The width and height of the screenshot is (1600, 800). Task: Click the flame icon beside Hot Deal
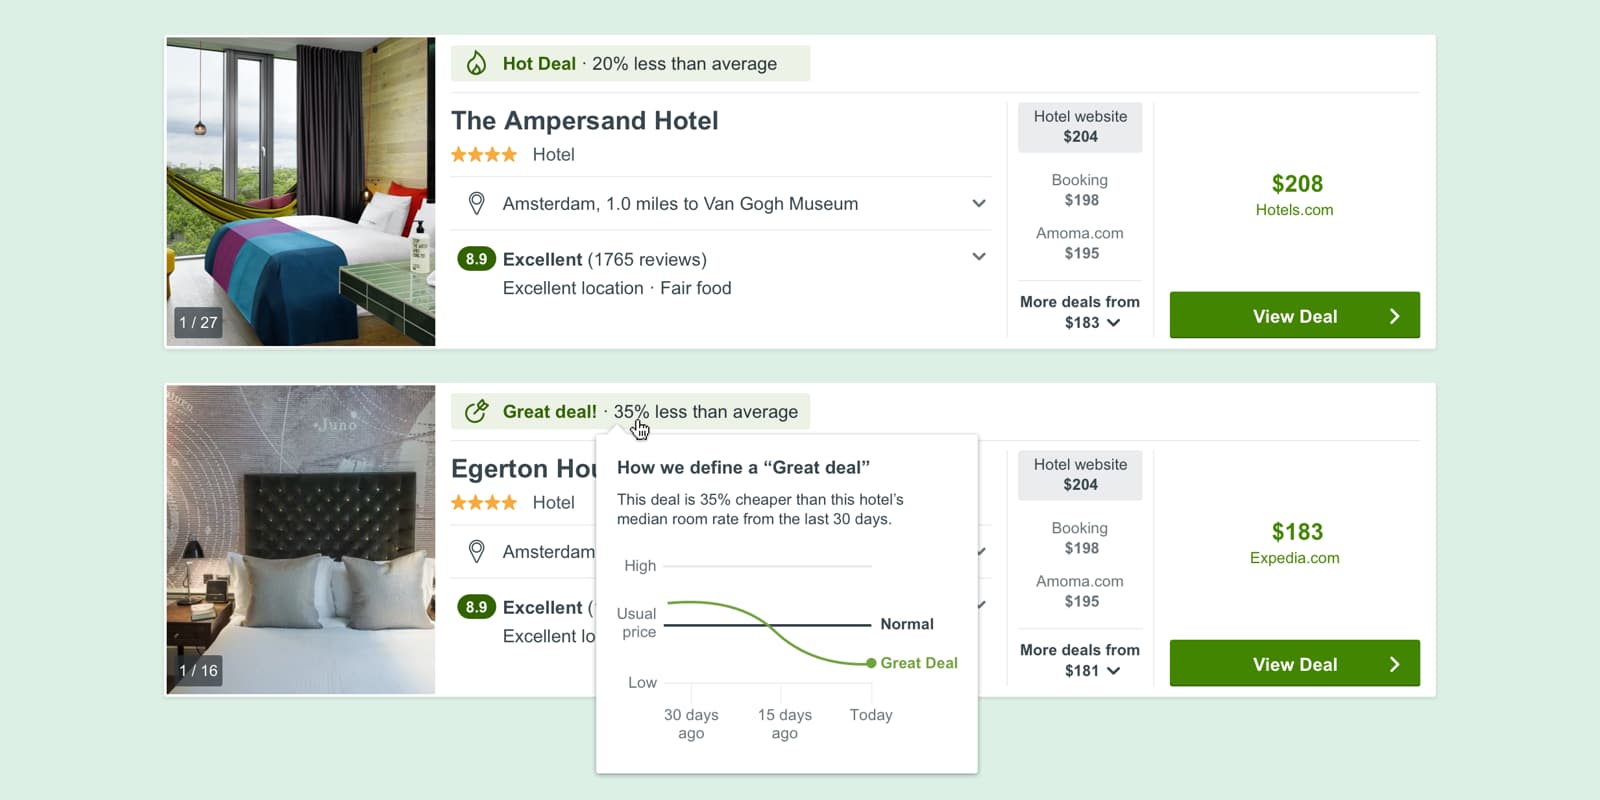(477, 63)
